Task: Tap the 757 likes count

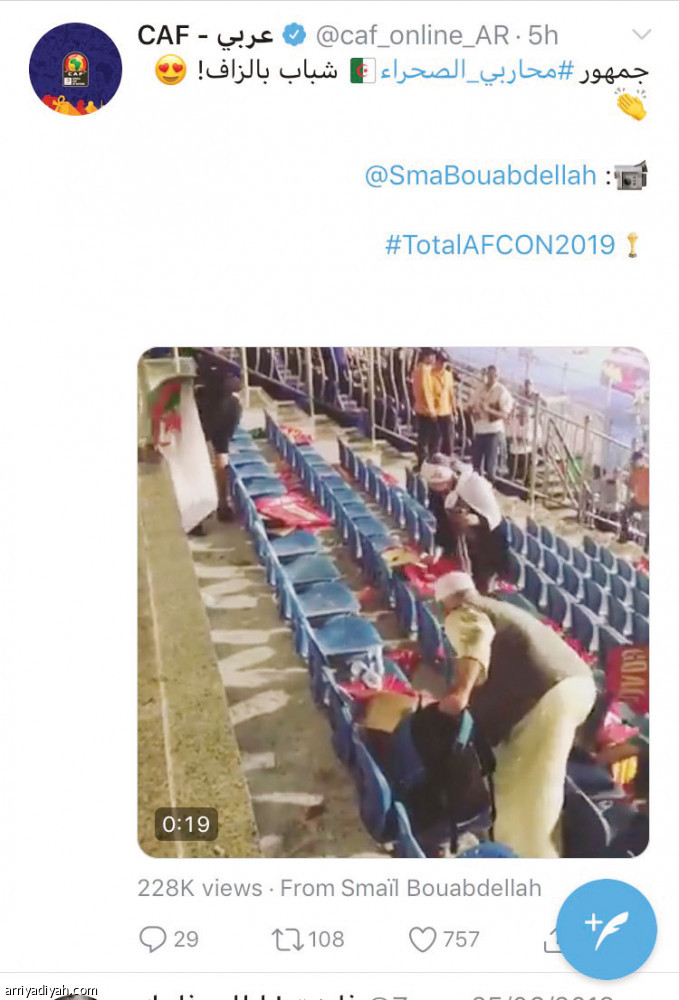Action: click(461, 939)
